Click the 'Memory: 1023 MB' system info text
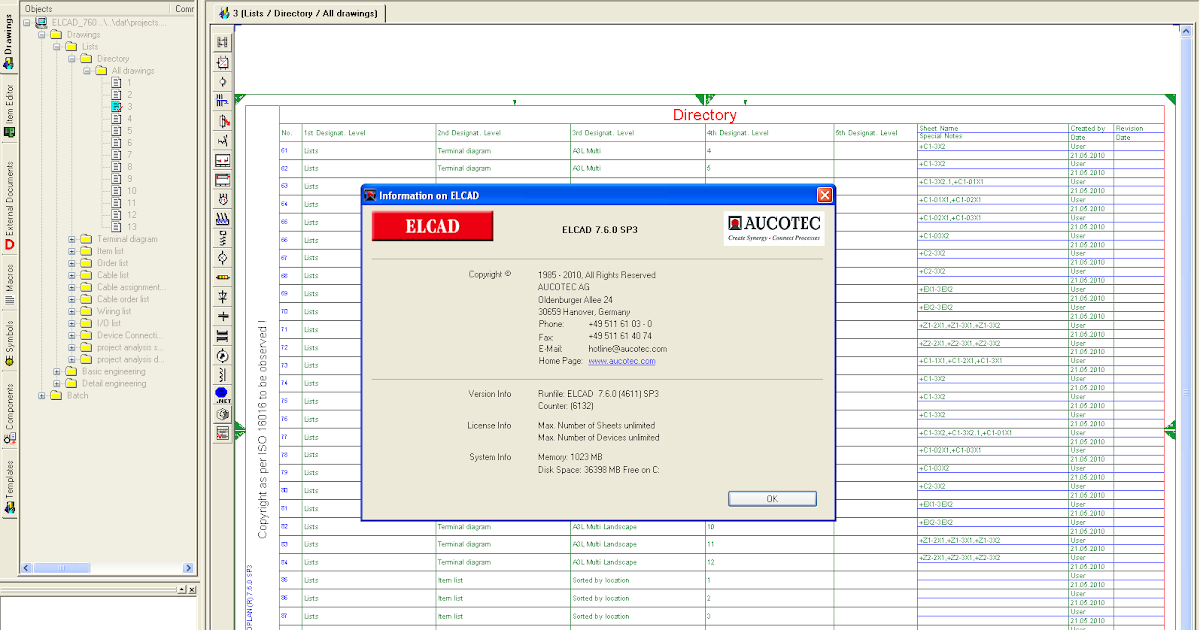Screen dimensions: 1200x630 point(571,457)
